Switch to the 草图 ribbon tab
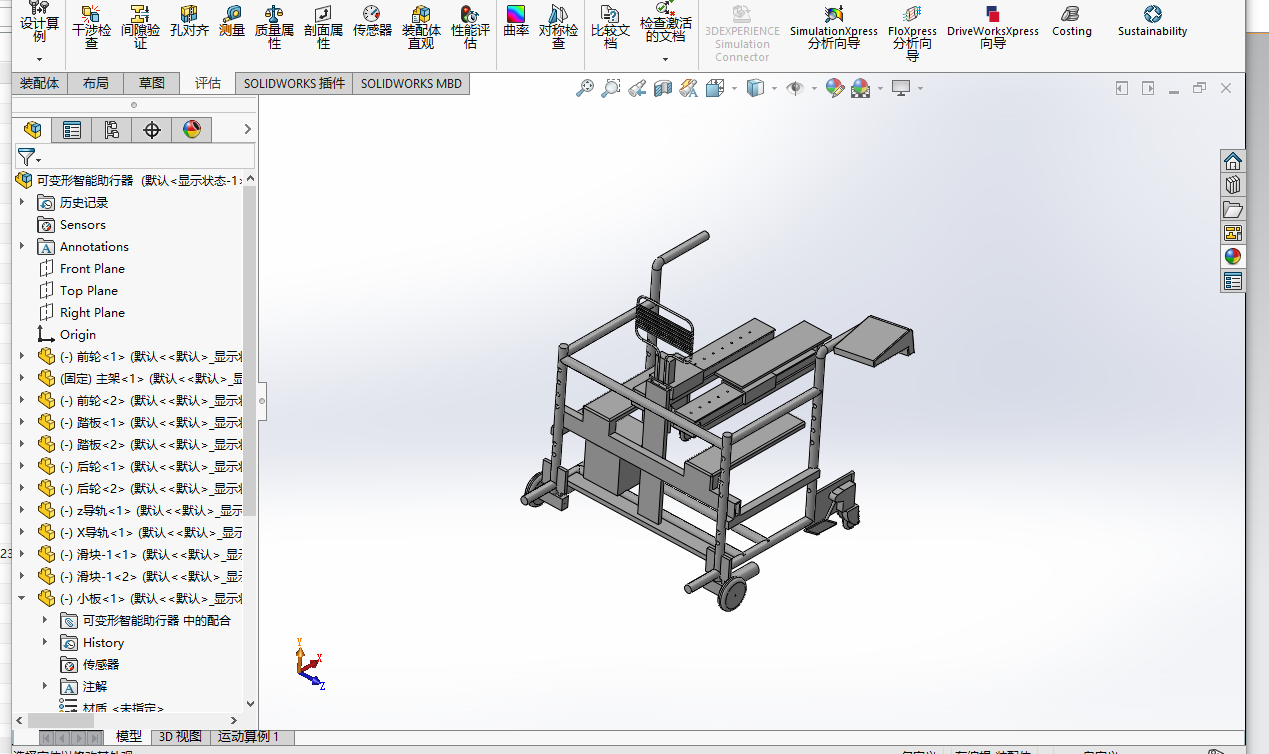The width and height of the screenshot is (1269, 754). coord(152,83)
